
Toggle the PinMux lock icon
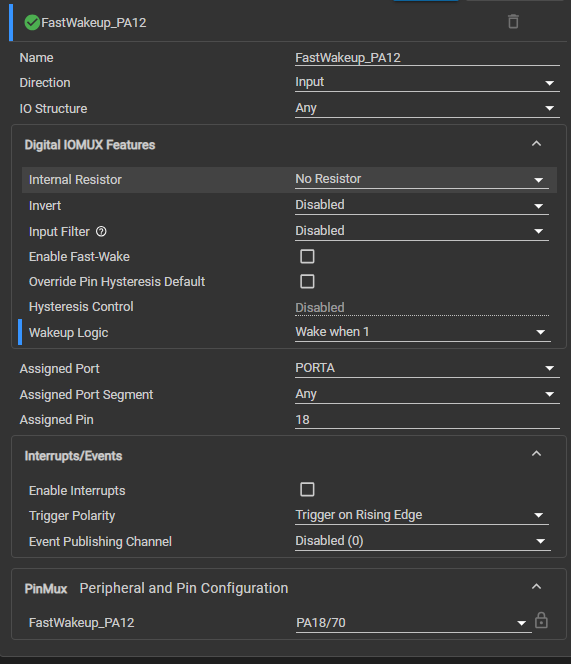(541, 620)
